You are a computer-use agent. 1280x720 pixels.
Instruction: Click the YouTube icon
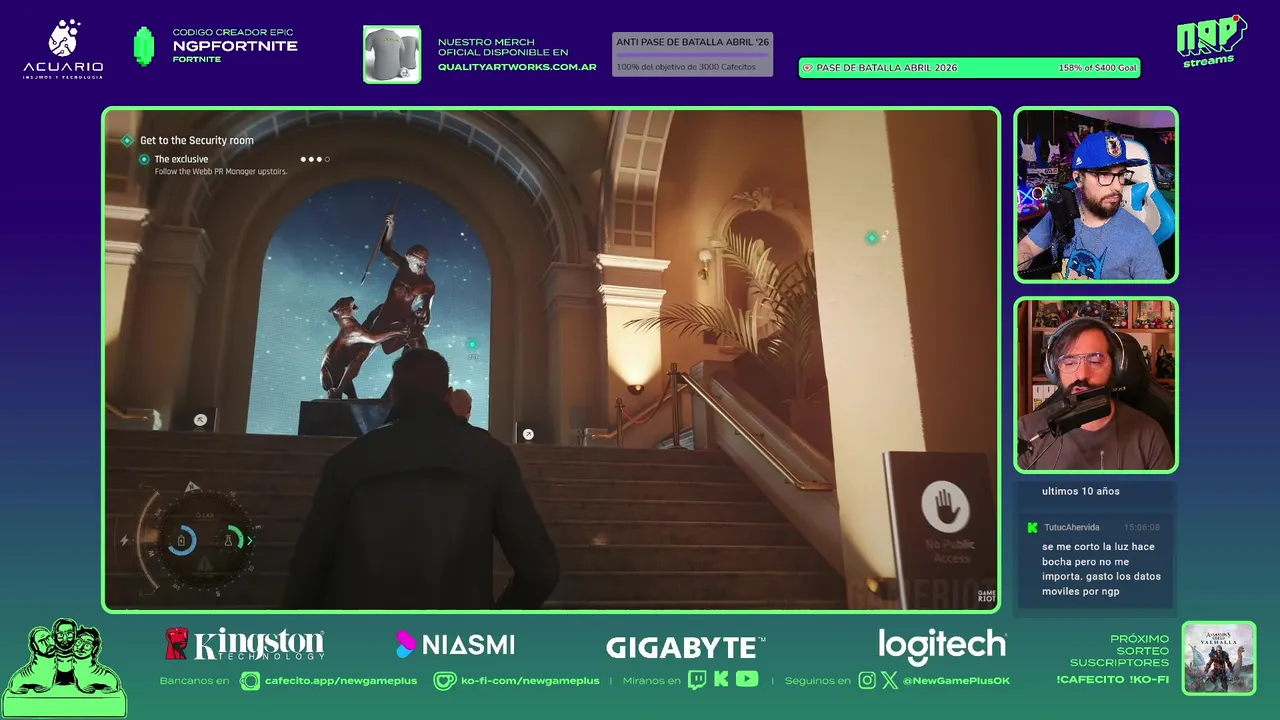747,680
